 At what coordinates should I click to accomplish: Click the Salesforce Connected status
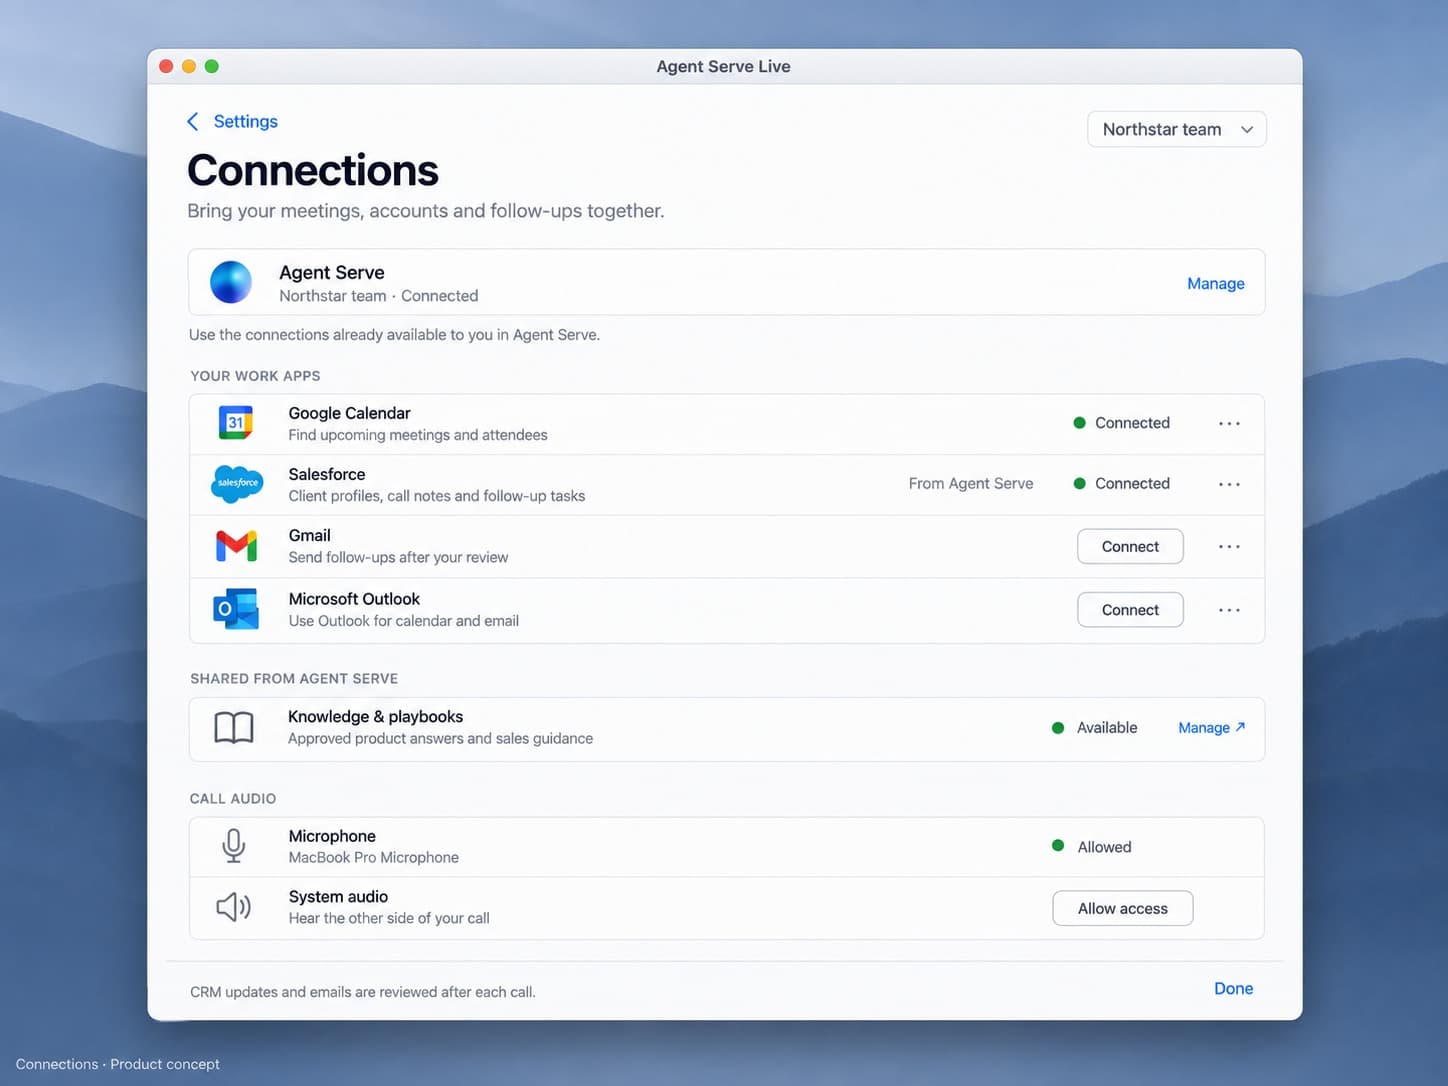pyautogui.click(x=1121, y=484)
